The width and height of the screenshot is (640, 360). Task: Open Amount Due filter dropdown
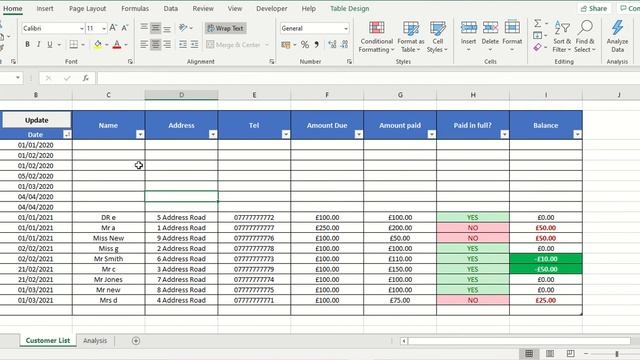click(x=358, y=134)
